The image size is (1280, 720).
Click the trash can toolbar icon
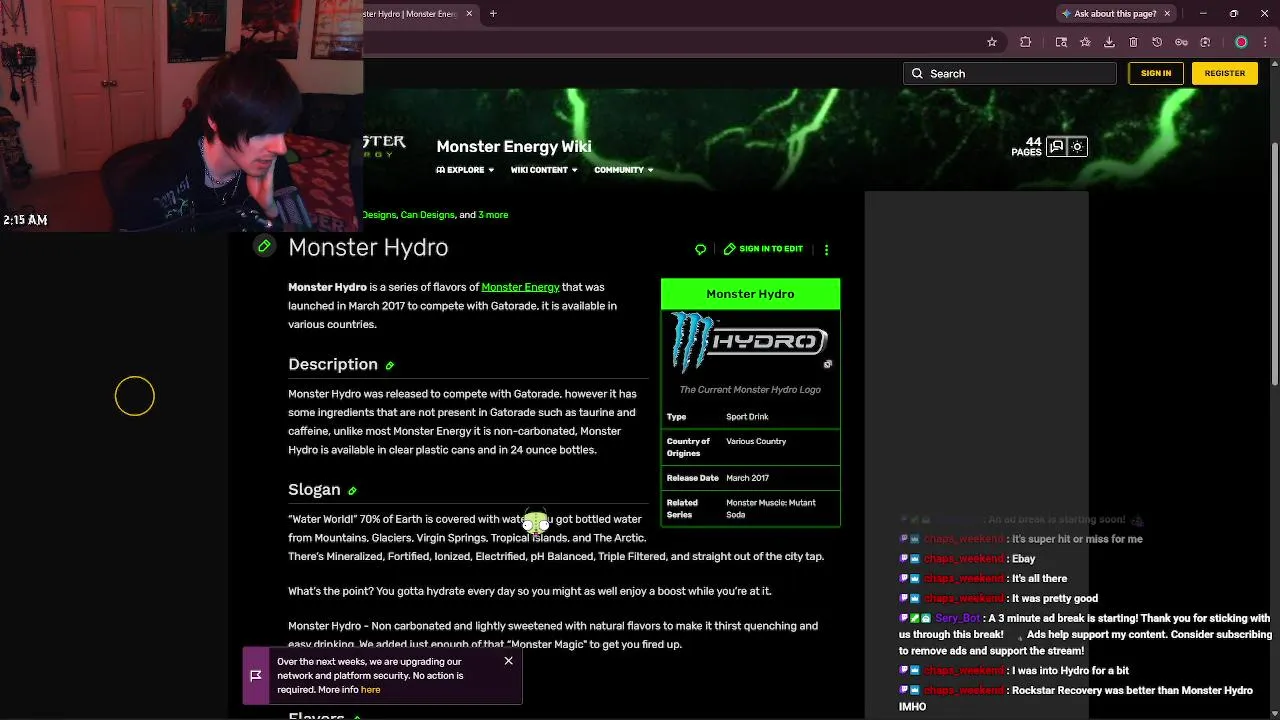(x=1133, y=42)
